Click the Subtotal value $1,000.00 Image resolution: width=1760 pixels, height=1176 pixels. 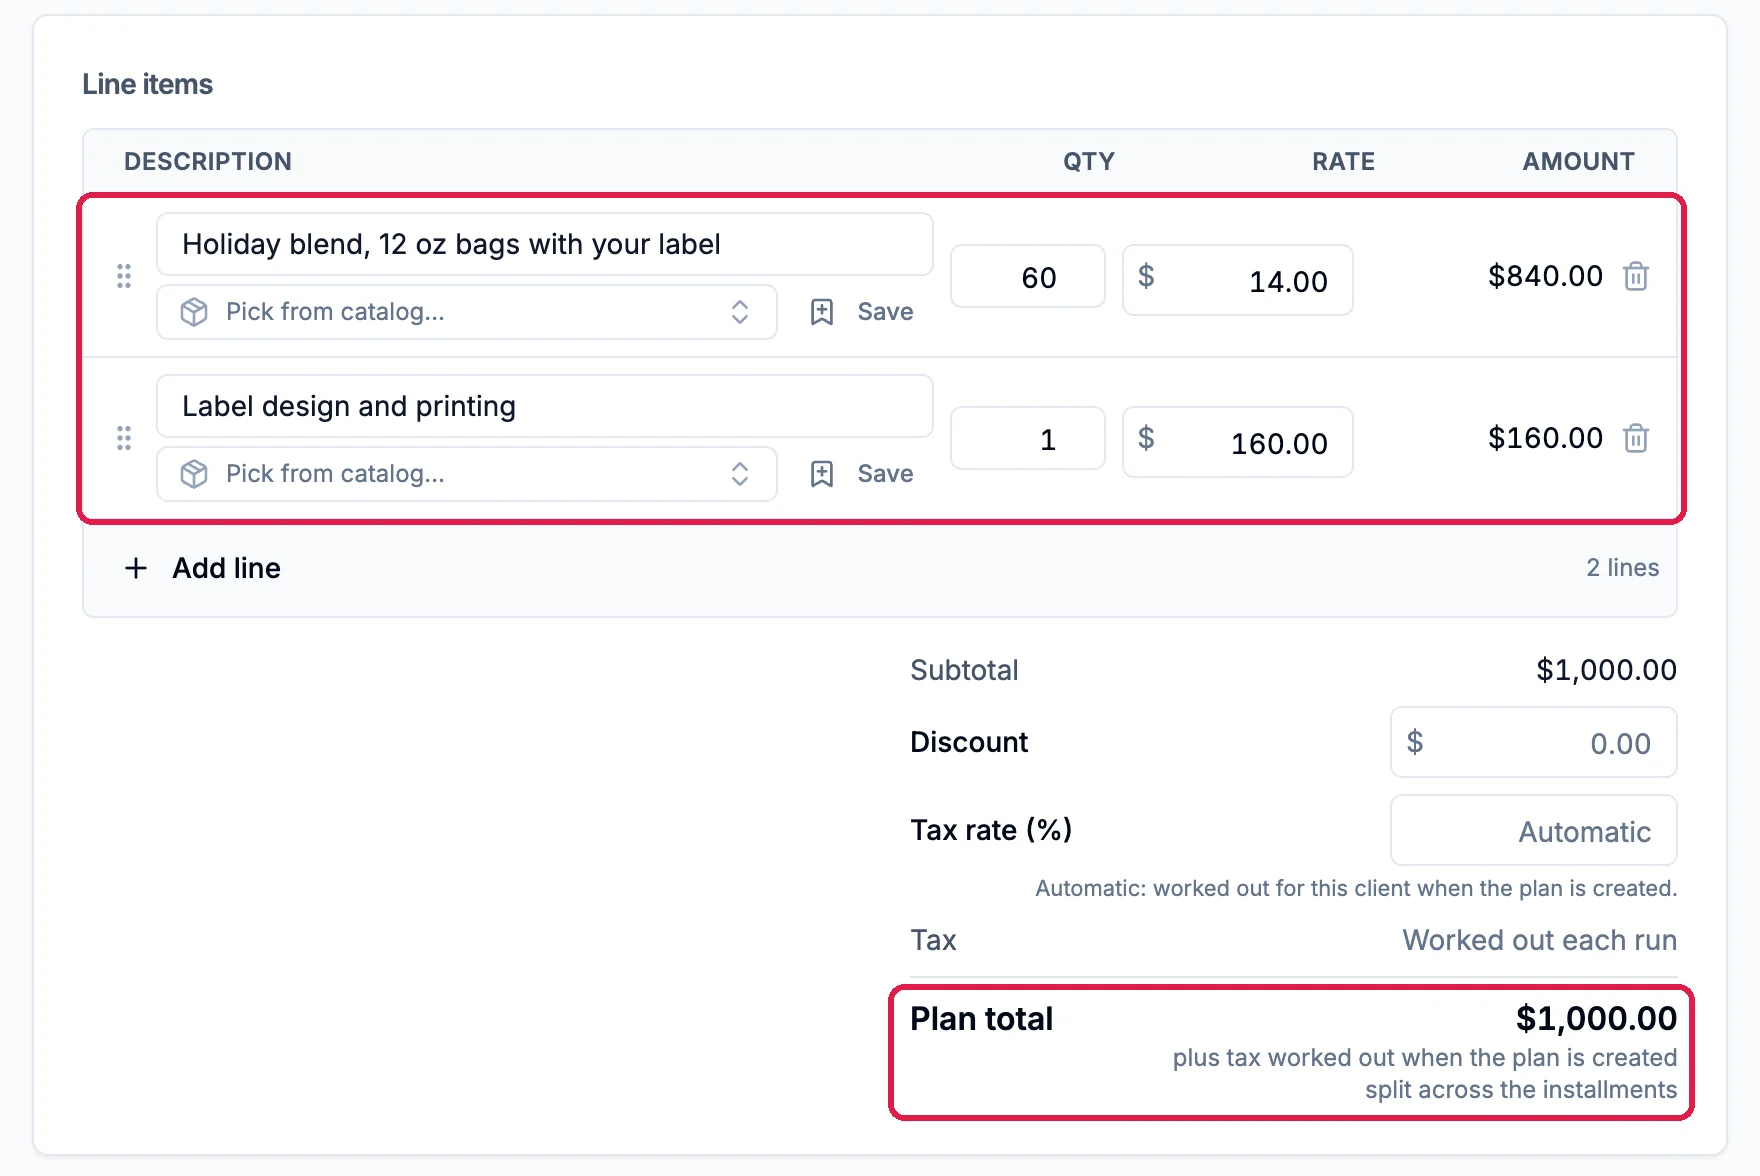click(x=1606, y=670)
